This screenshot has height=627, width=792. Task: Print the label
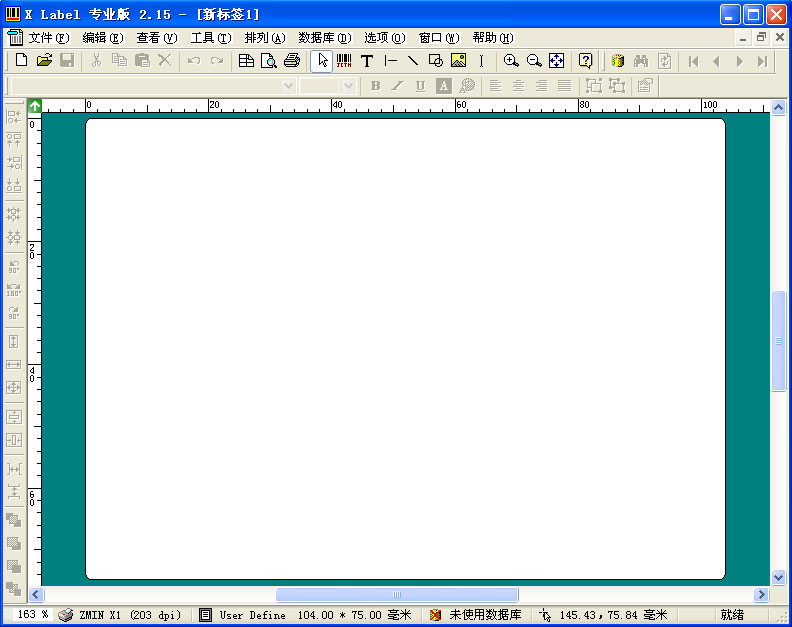point(292,61)
